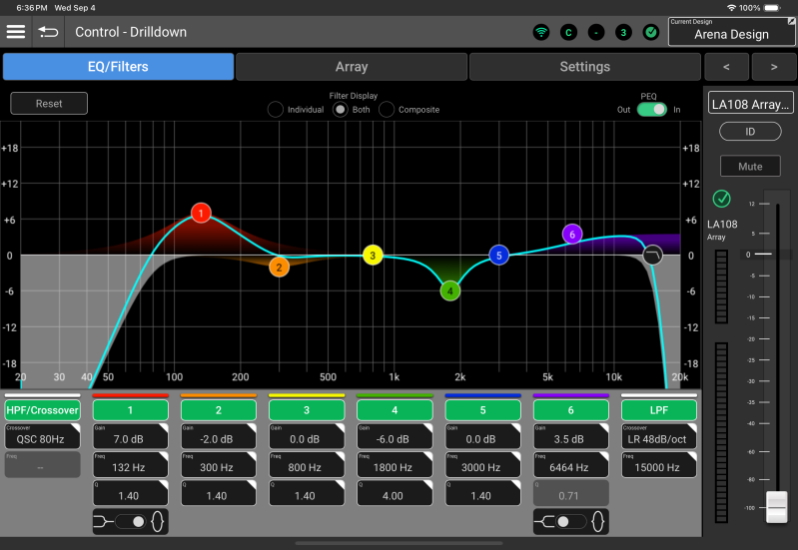The image size is (798, 550).
Task: Tap the LA108 Array name field
Action: click(750, 104)
